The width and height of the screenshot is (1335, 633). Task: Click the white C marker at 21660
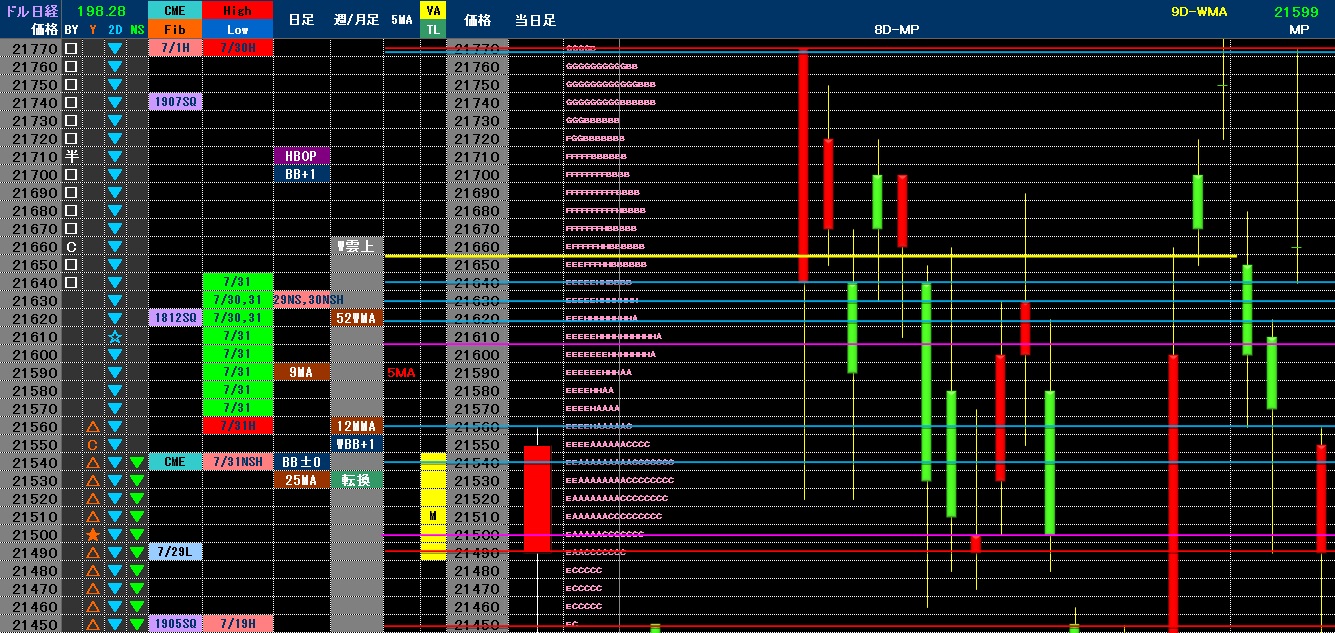[71, 247]
